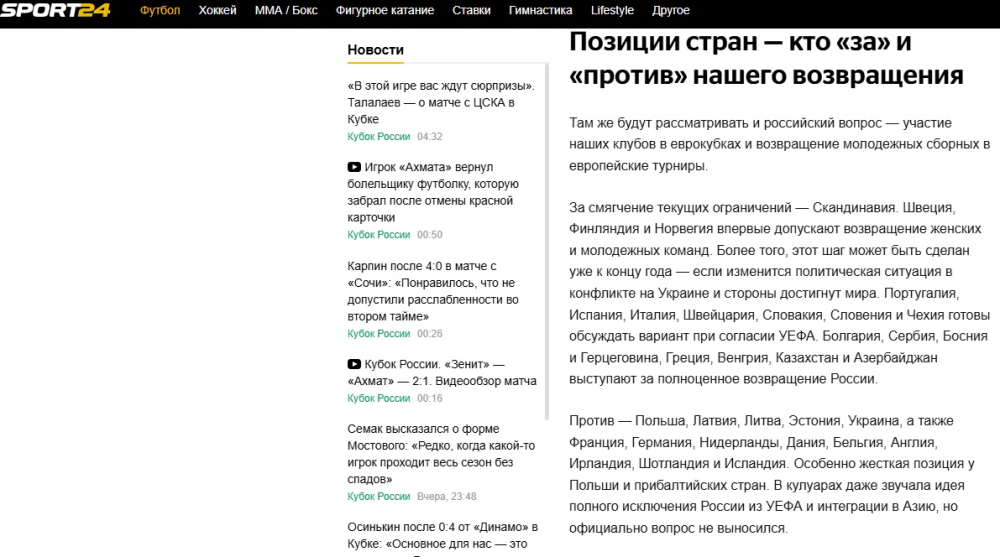This screenshot has height=557, width=1000.
Task: Click video icon beside «Зенит» — «Ахмат» review
Action: tap(354, 364)
